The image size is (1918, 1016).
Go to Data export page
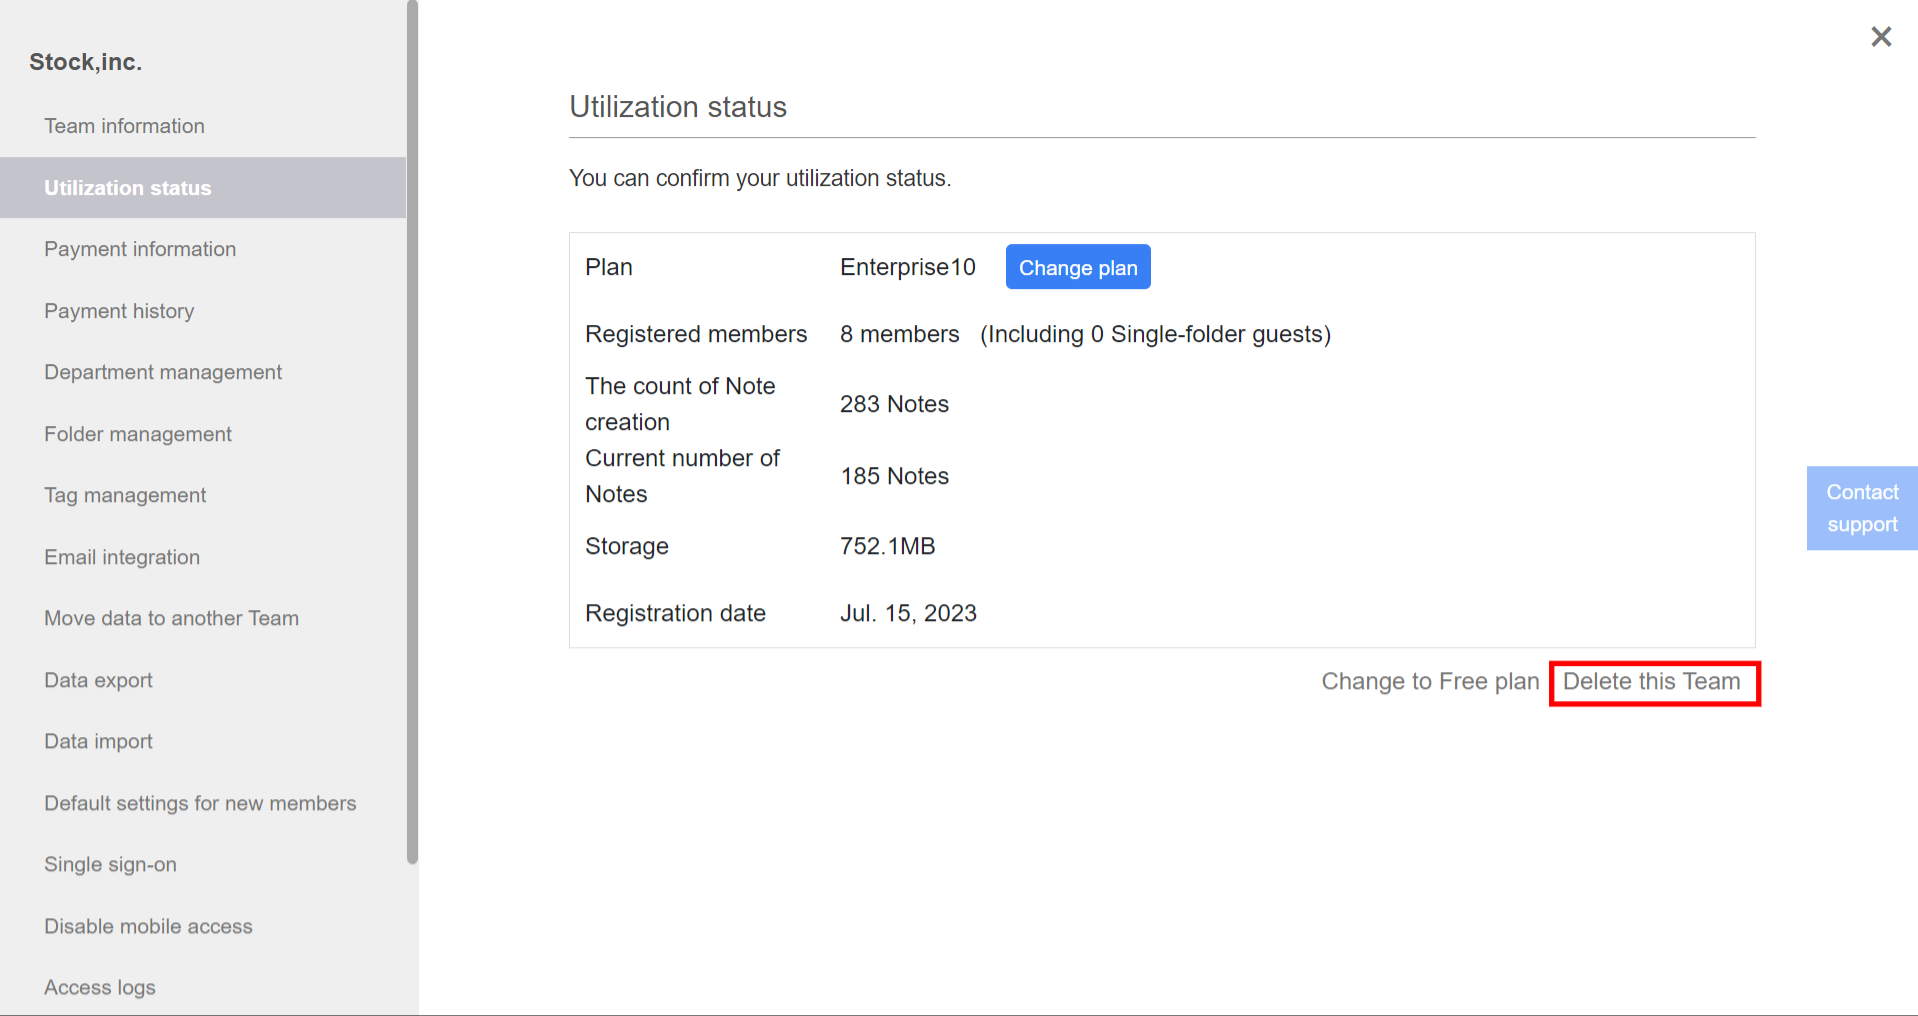pos(98,680)
